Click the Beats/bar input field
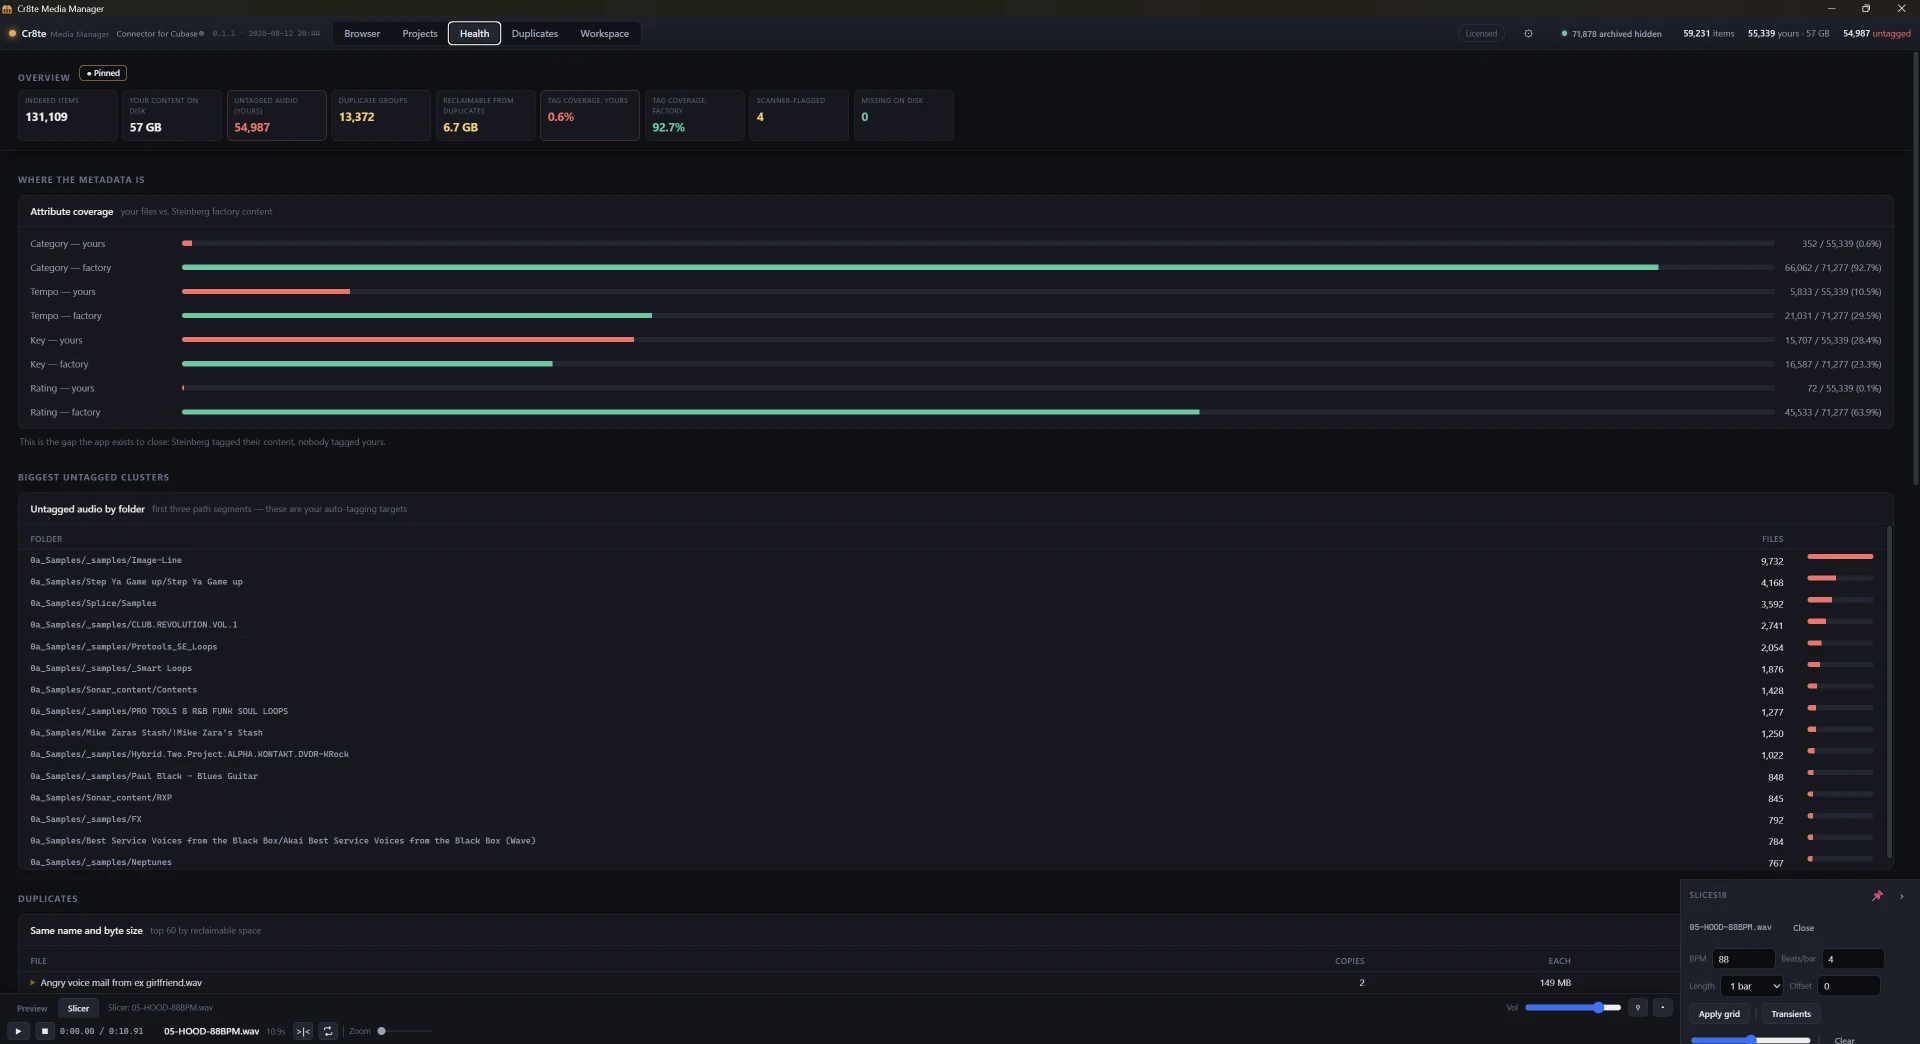This screenshot has width=1920, height=1044. tap(1853, 959)
